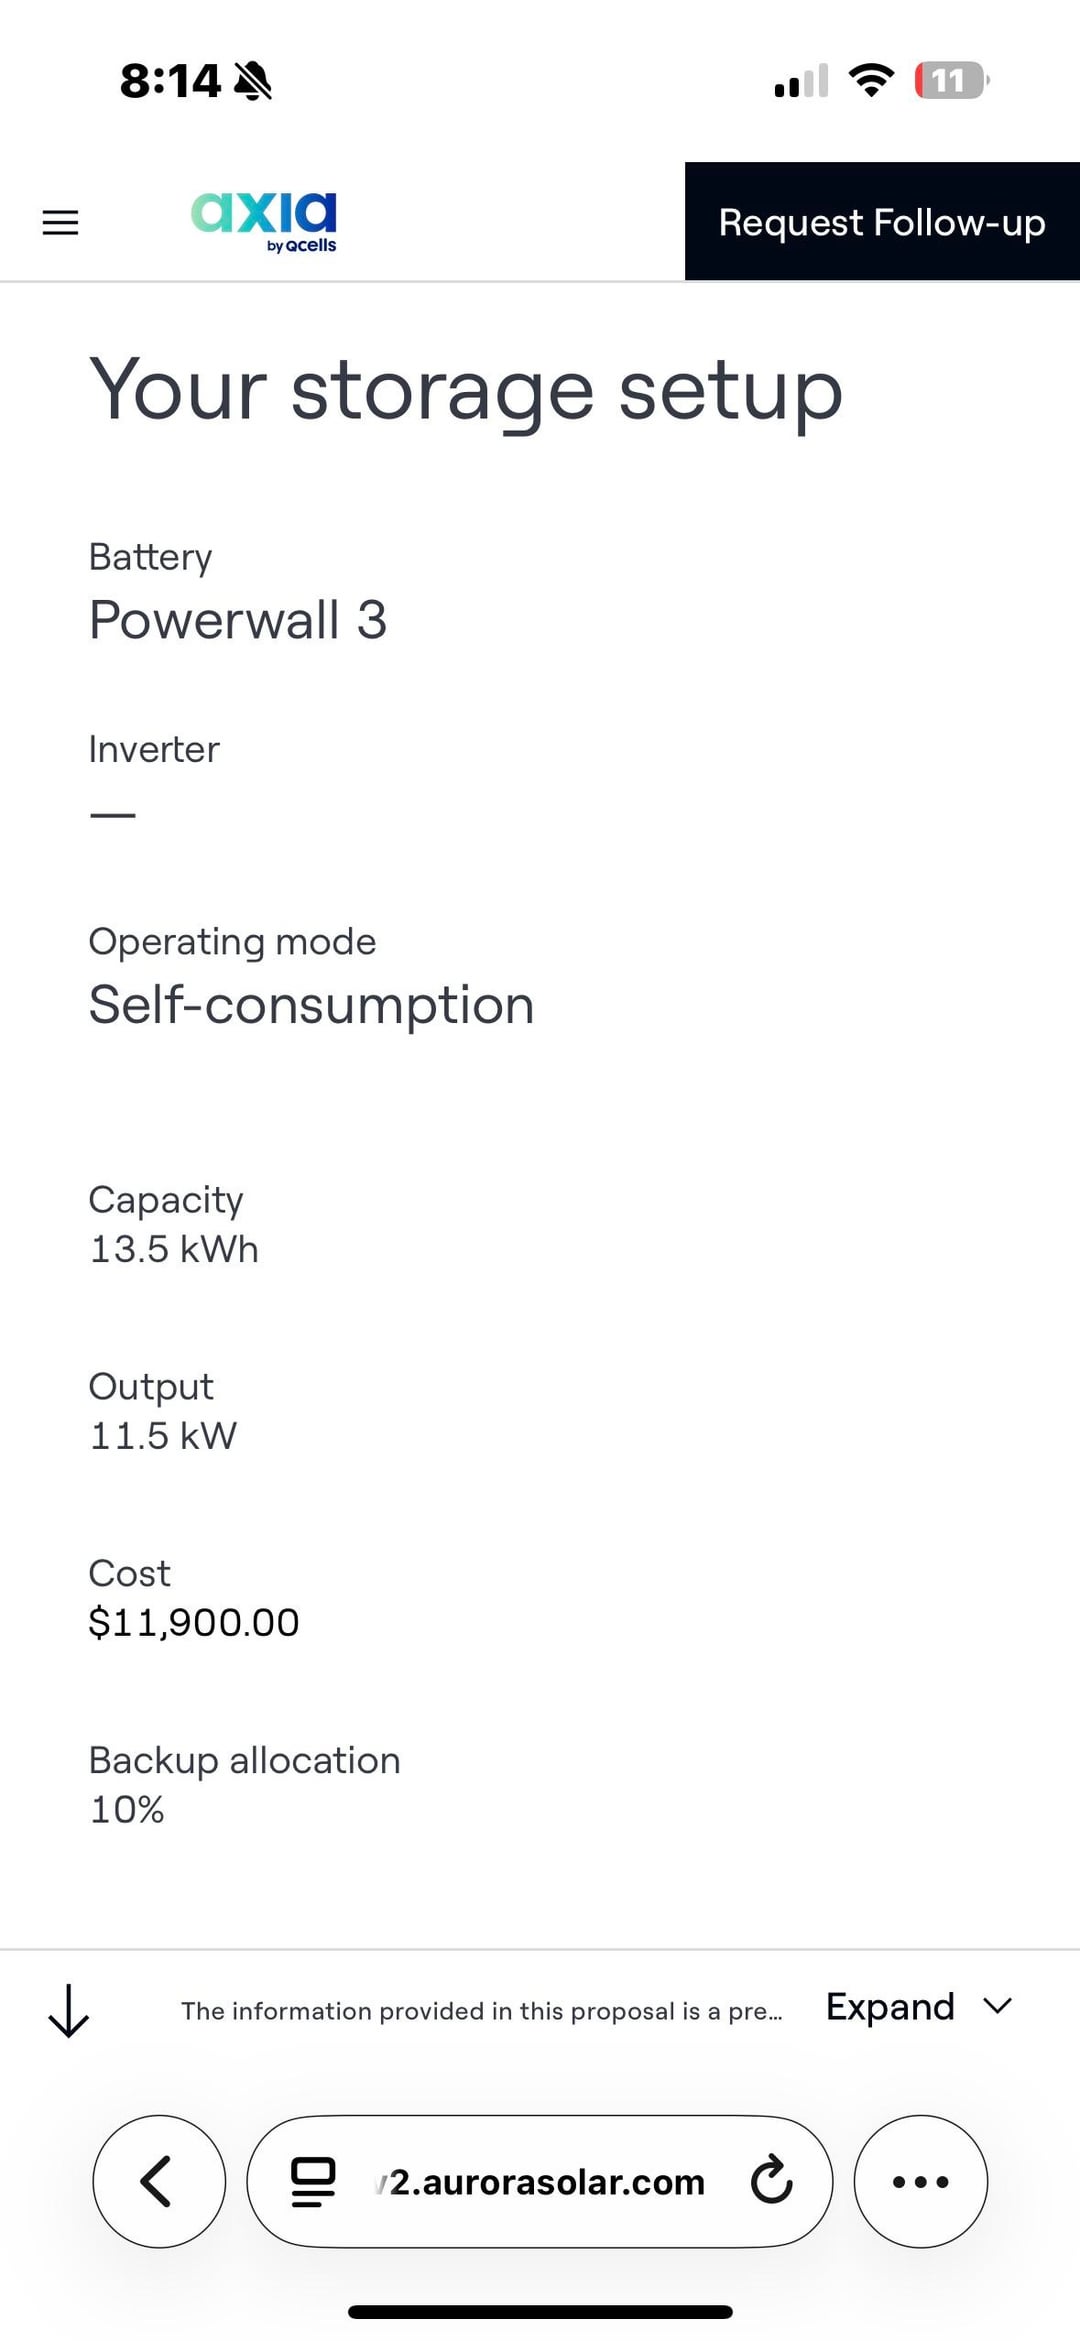This screenshot has height=2341, width=1080.
Task: Tap the $11,900.00 cost value
Action: (x=194, y=1622)
